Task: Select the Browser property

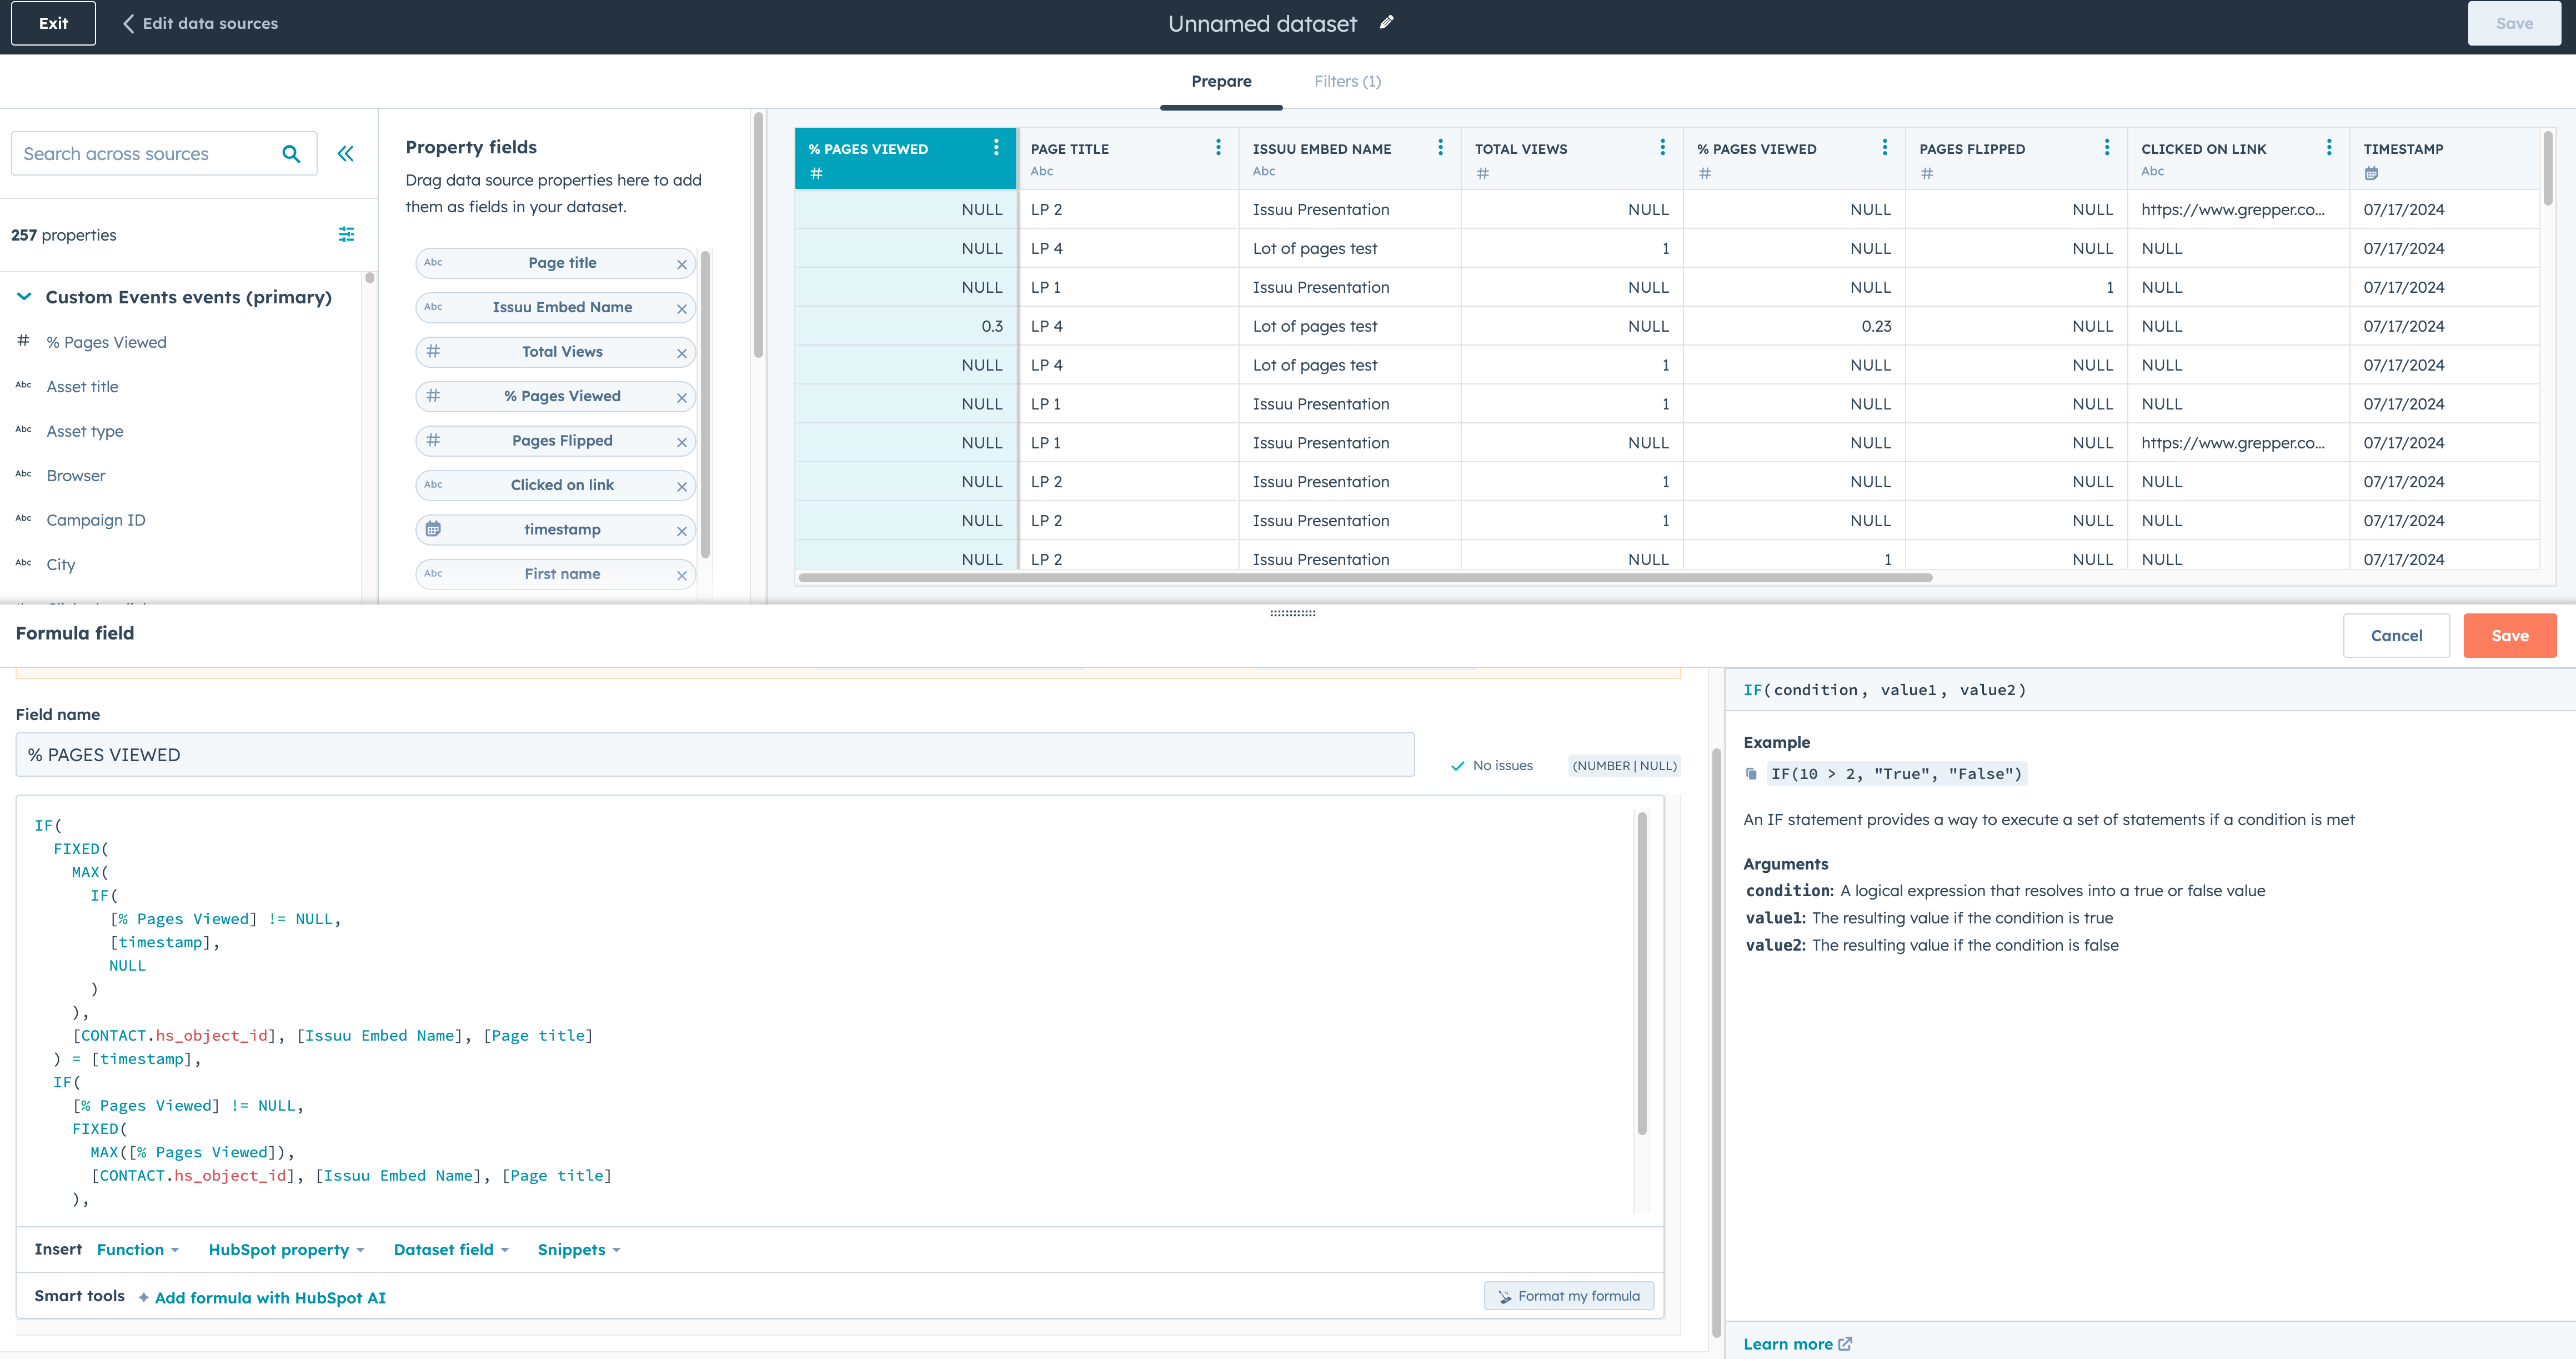Action: 76,475
